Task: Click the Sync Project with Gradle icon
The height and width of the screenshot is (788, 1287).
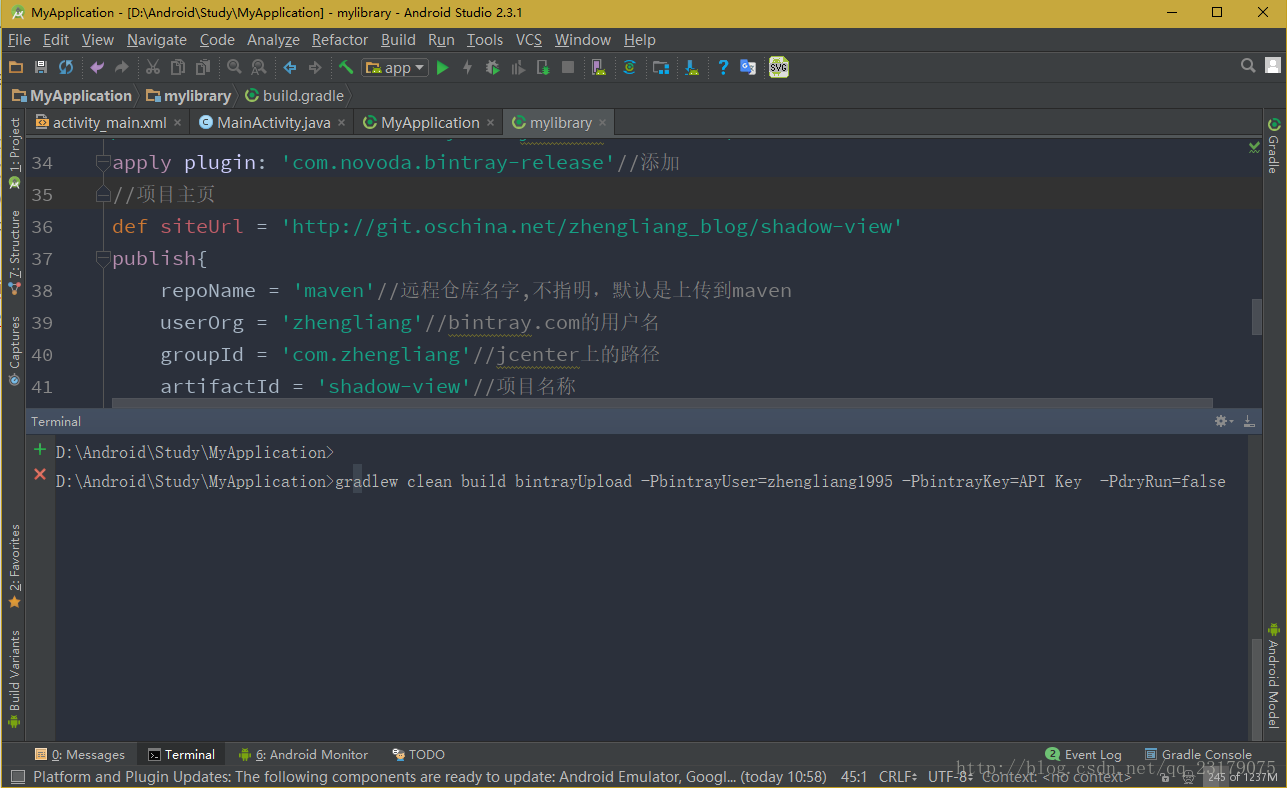Action: (629, 67)
